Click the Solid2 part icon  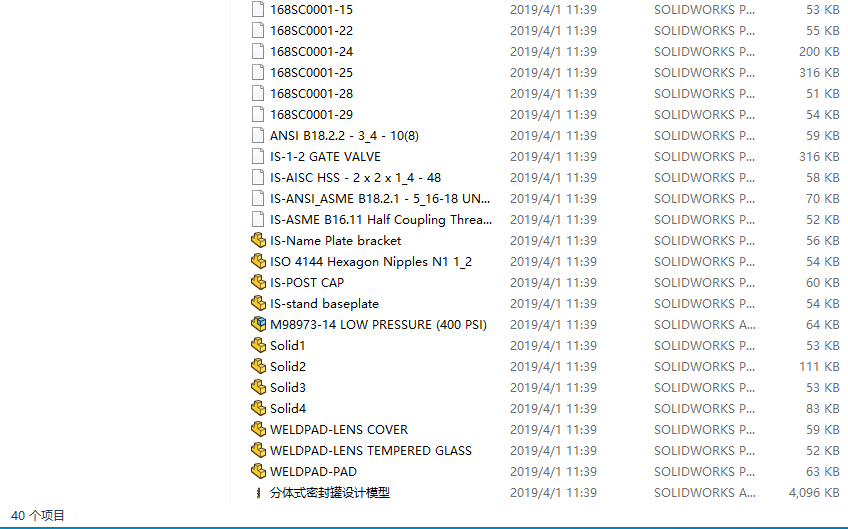click(x=259, y=367)
